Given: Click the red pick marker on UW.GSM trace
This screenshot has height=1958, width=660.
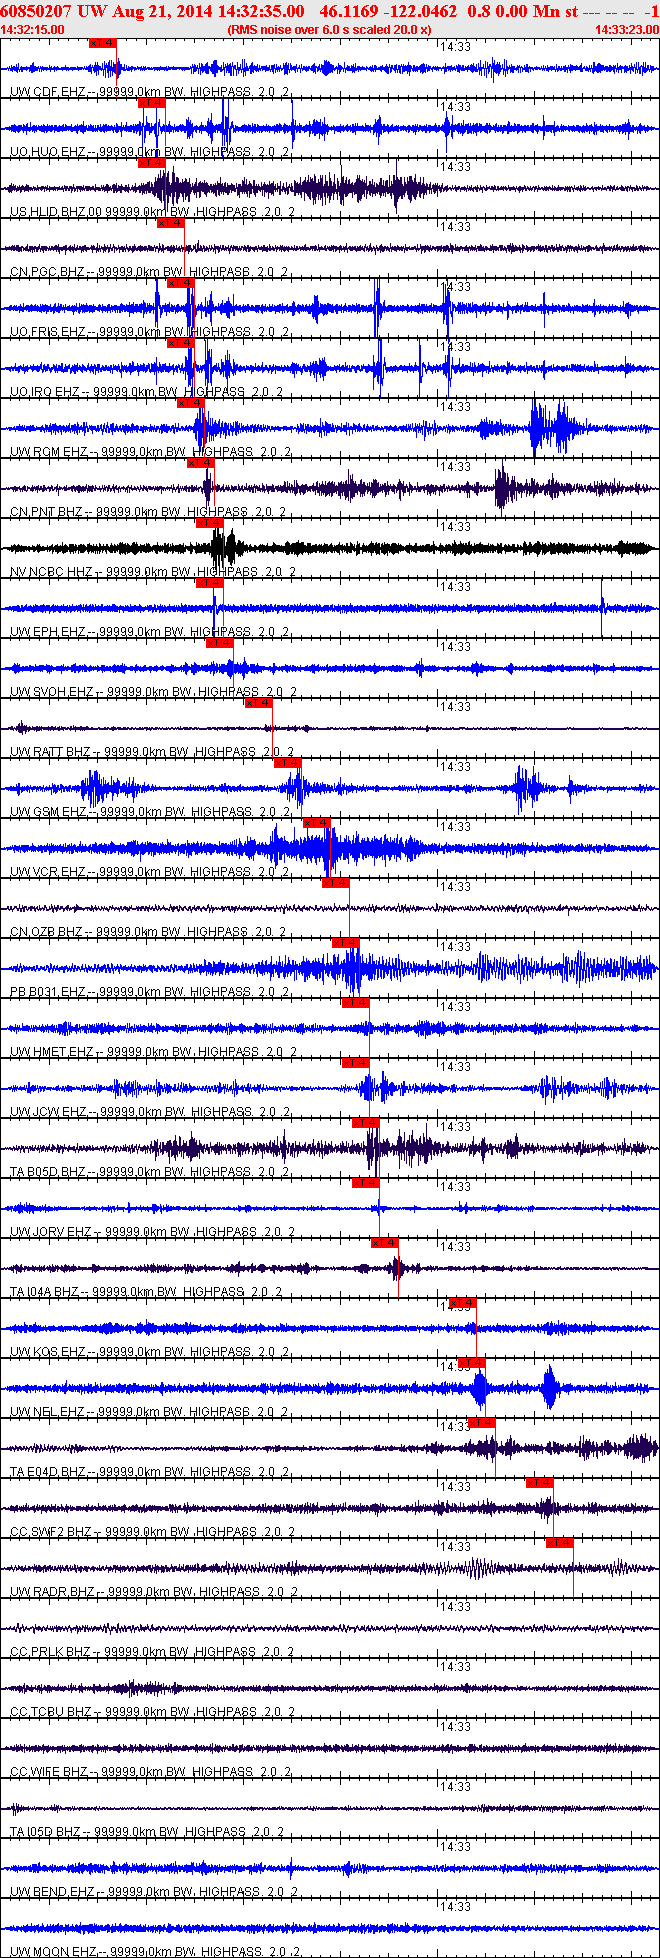Looking at the screenshot, I should [288, 763].
